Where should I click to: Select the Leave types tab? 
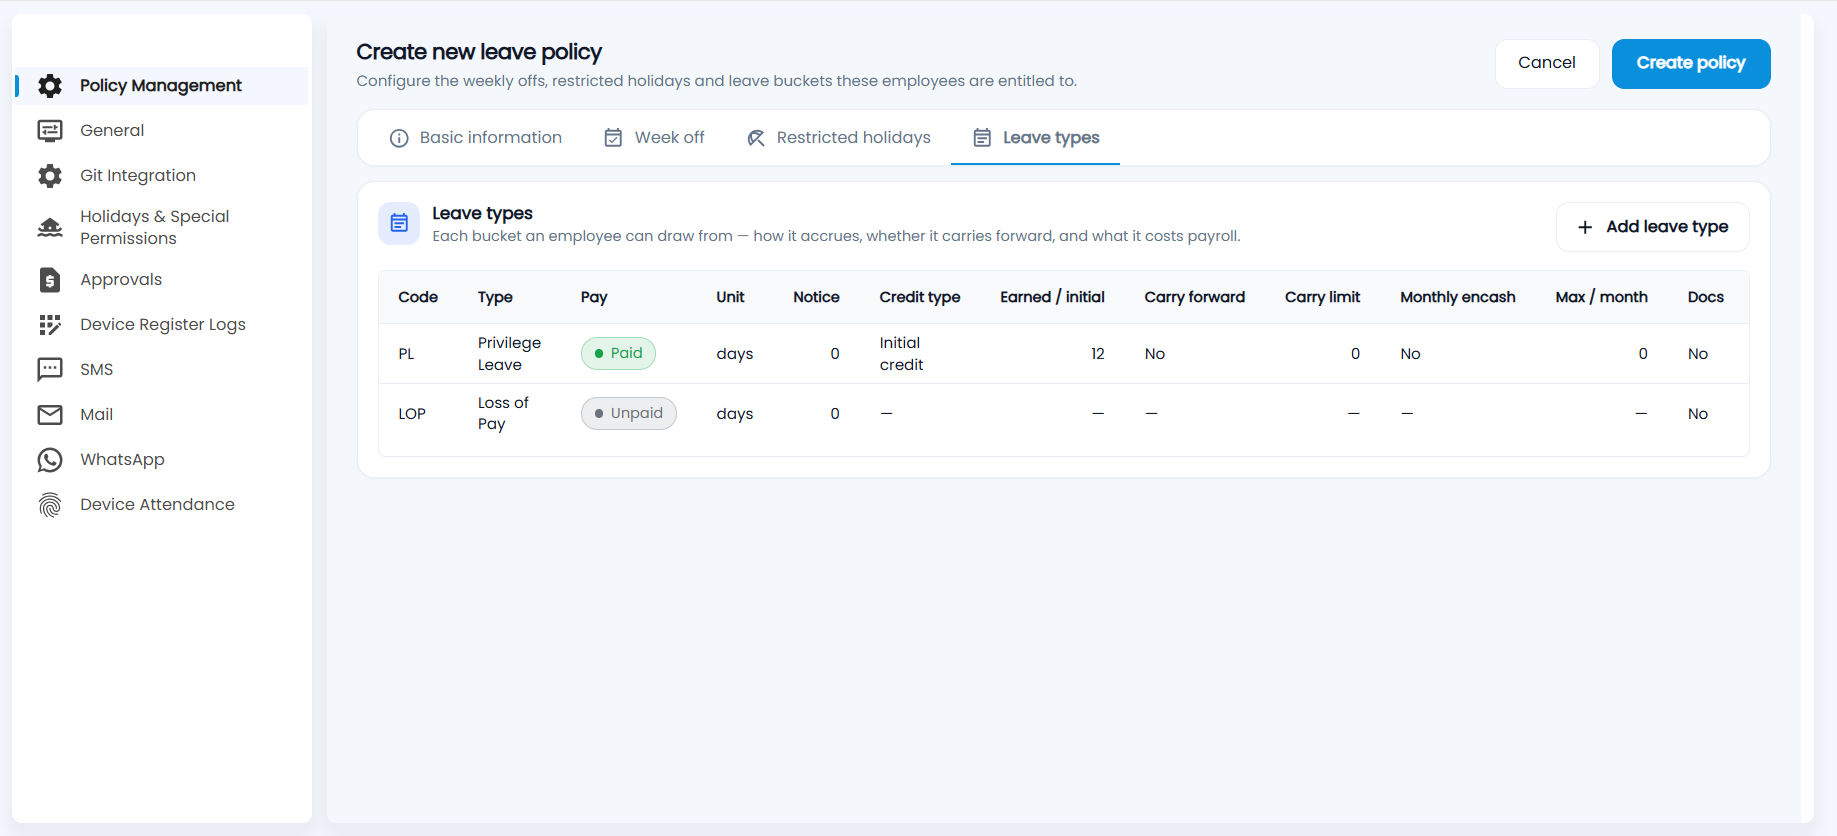click(x=1036, y=138)
